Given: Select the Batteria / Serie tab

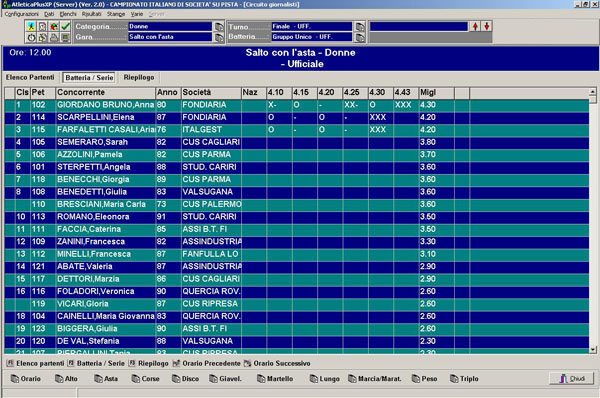Looking at the screenshot, I should pyautogui.click(x=89, y=78).
